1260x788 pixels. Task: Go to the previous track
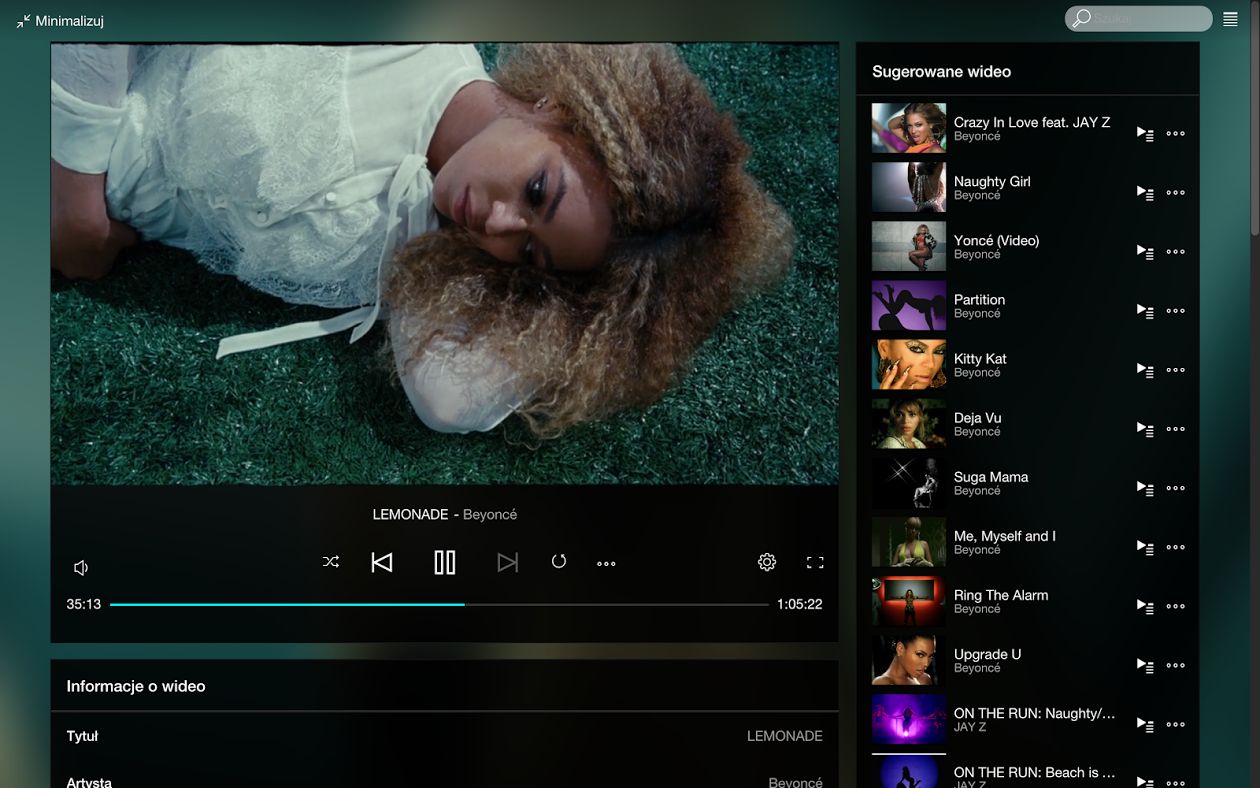tap(382, 563)
